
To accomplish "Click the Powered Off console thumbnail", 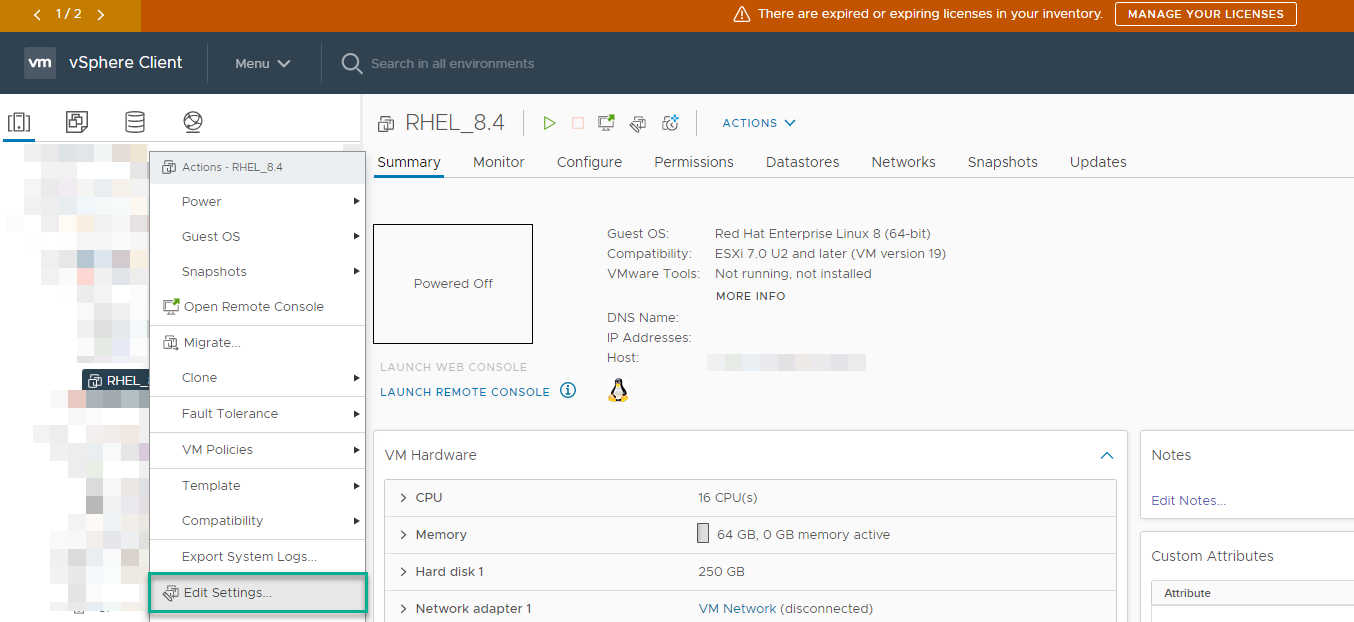I will tap(453, 284).
